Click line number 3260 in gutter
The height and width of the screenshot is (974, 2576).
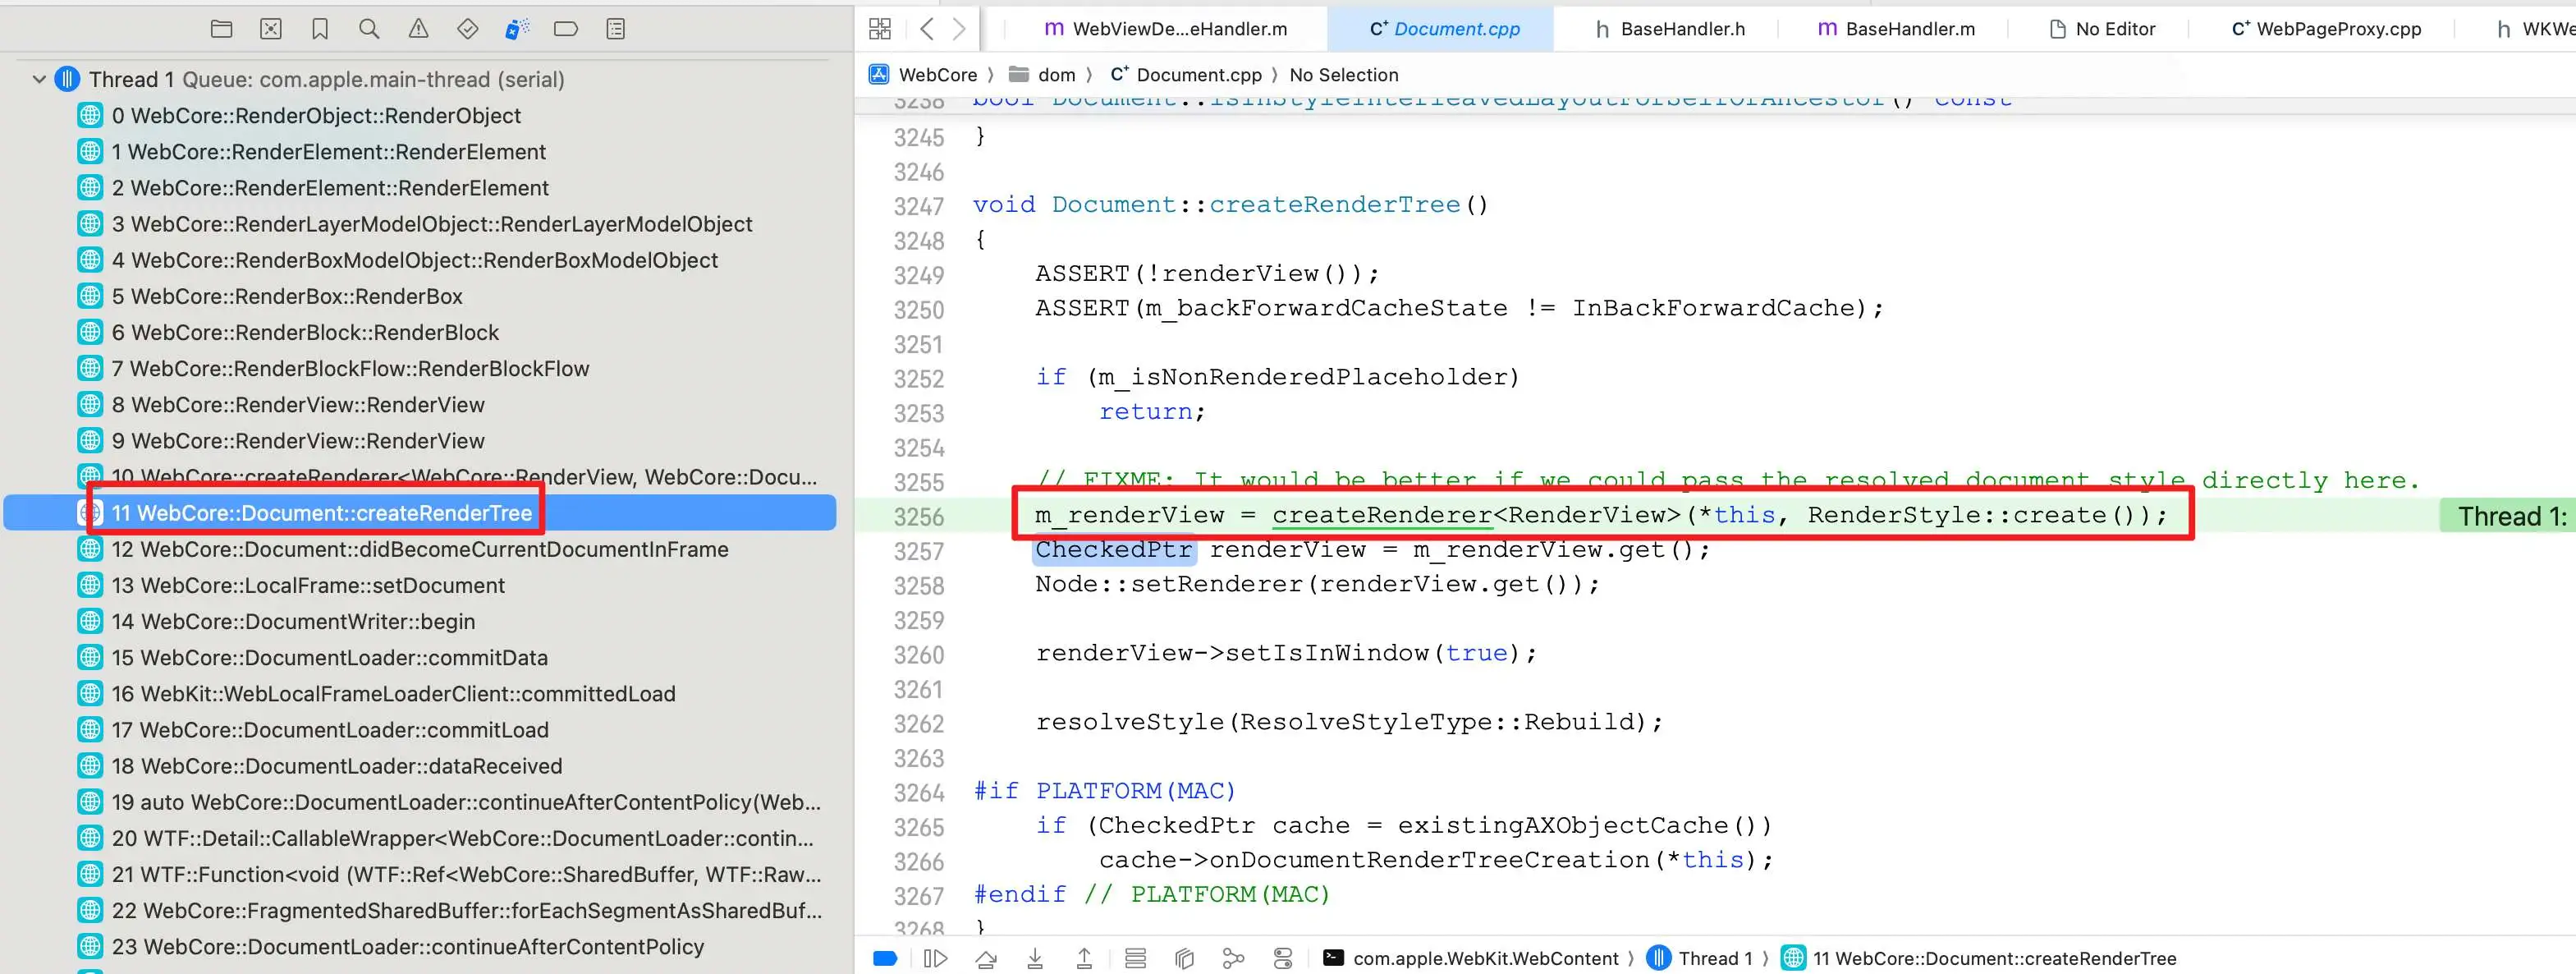pos(918,655)
